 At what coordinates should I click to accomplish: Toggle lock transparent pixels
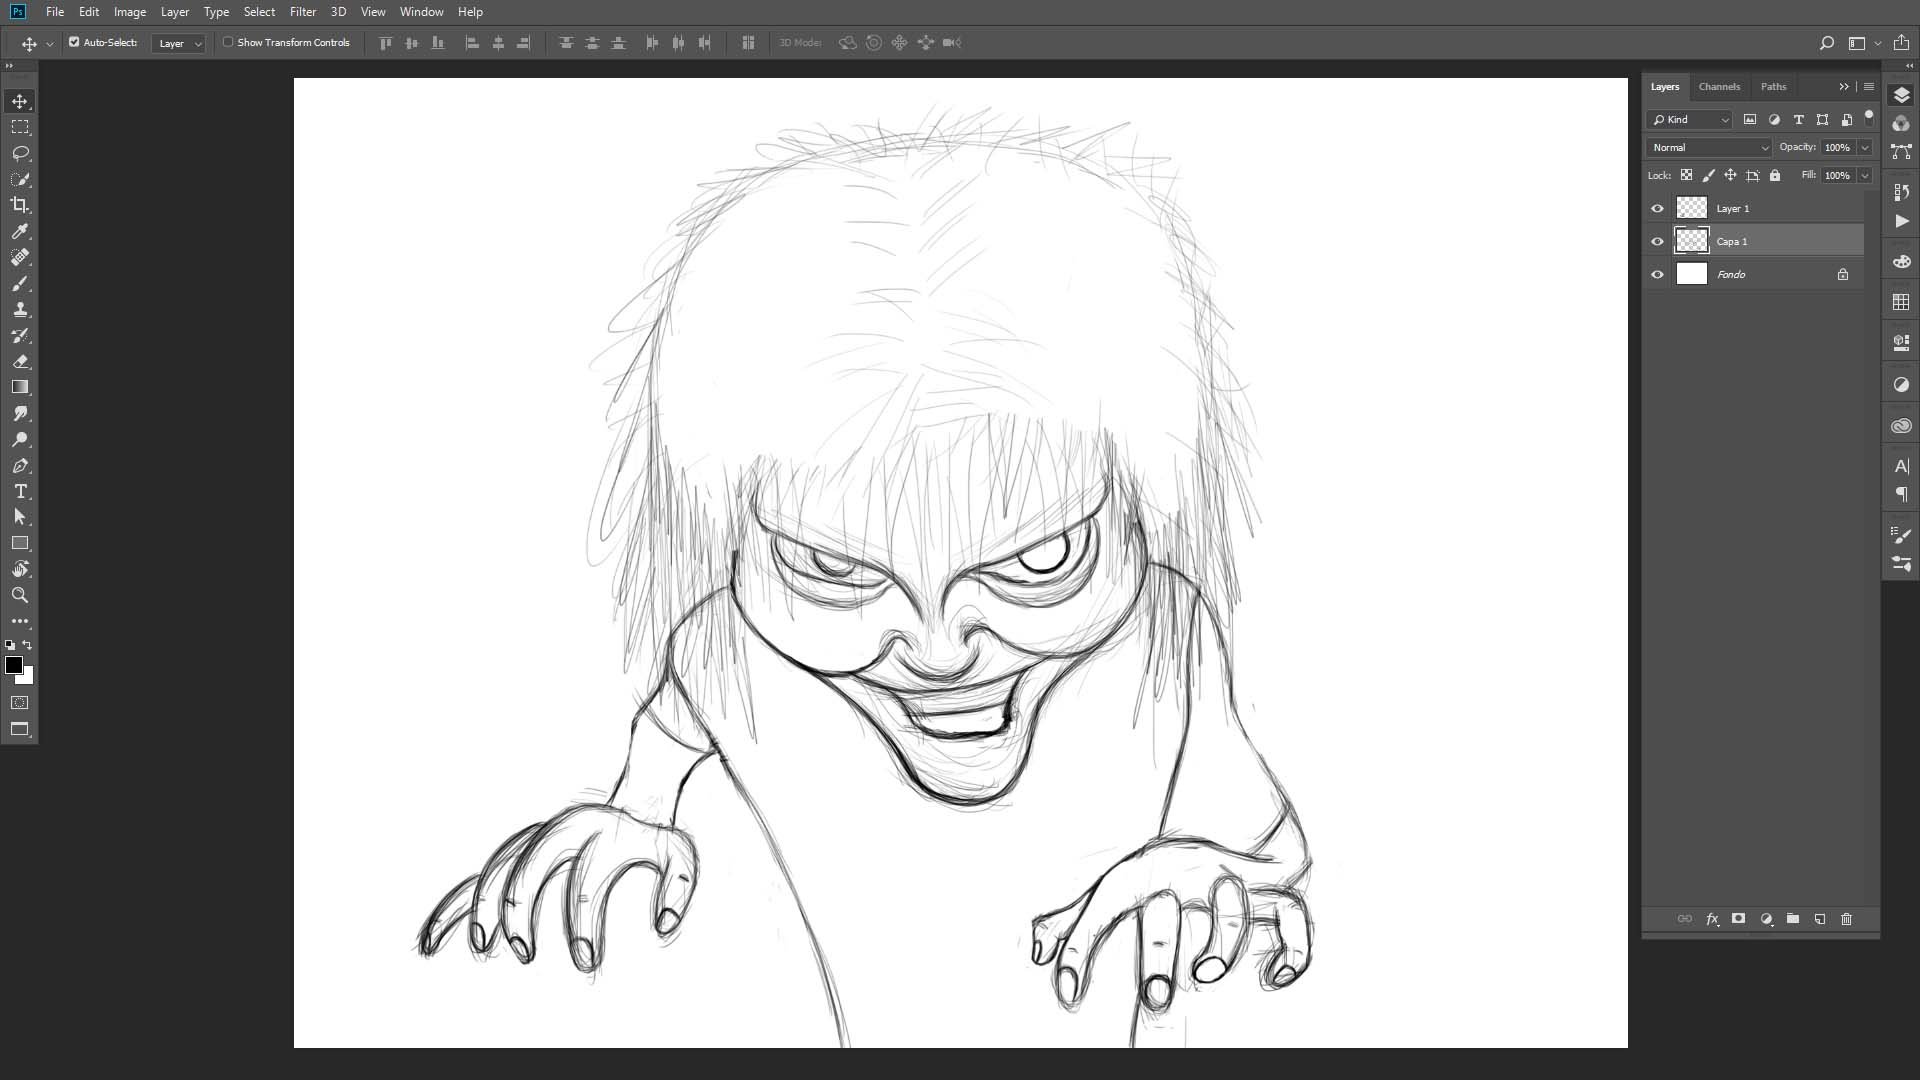tap(1686, 175)
